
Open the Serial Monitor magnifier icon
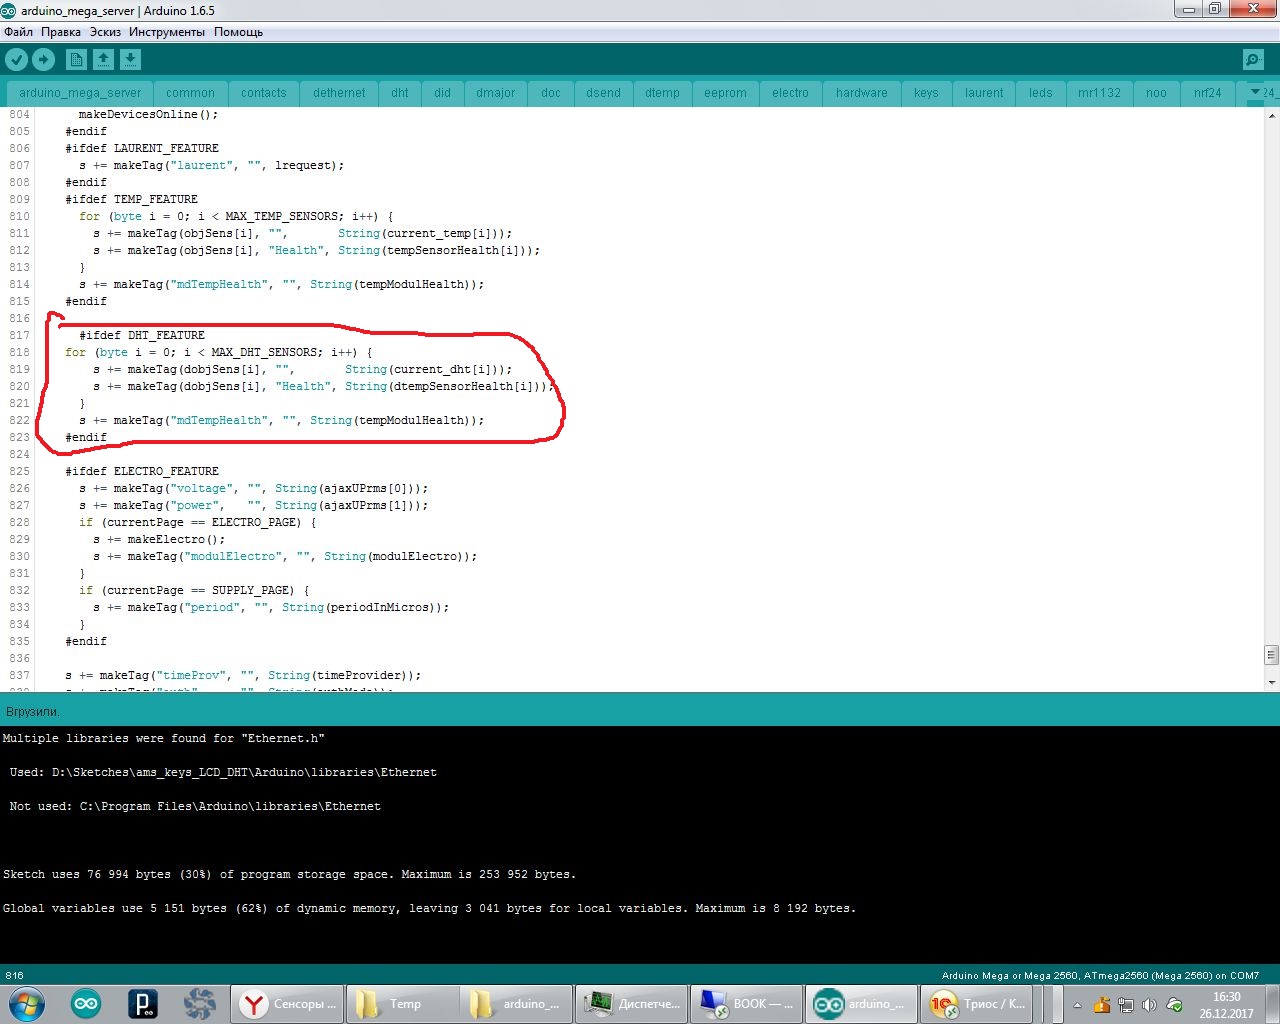tap(1253, 60)
